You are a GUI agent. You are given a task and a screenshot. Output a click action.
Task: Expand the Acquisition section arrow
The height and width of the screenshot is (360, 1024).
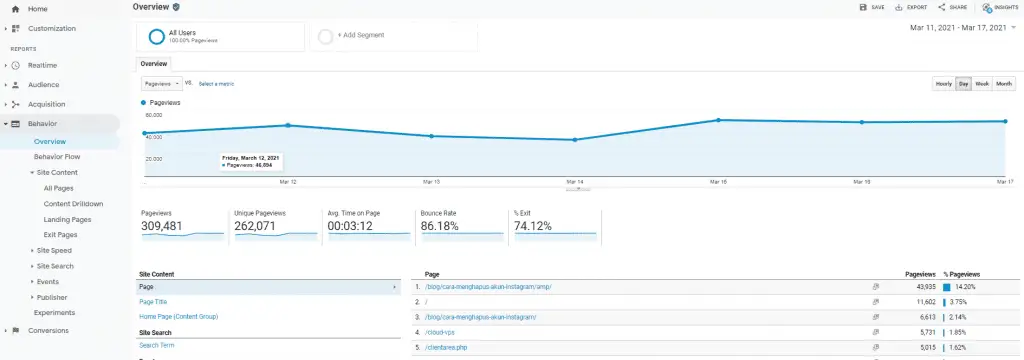tap(6, 105)
